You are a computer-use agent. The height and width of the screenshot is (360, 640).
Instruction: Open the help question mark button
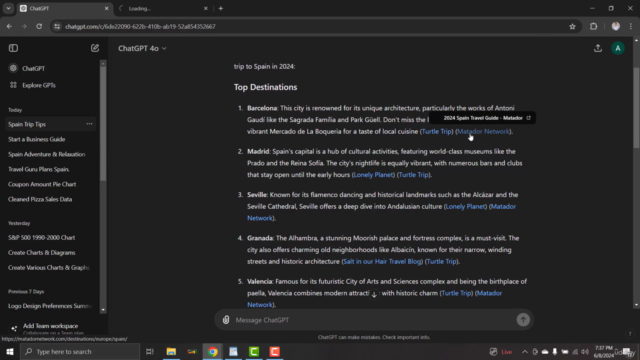(630, 333)
